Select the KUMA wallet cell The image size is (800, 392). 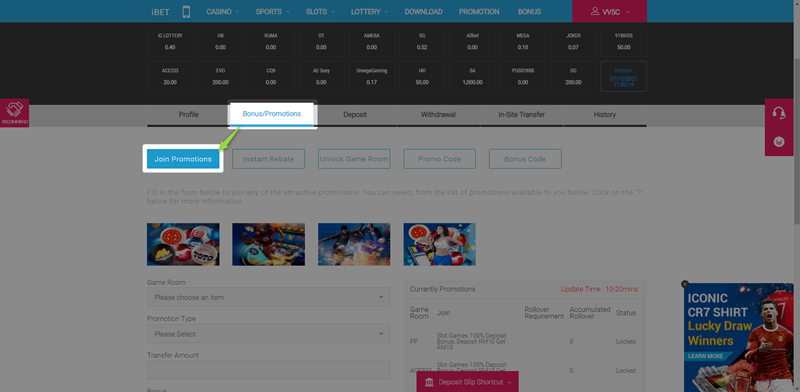[271, 41]
